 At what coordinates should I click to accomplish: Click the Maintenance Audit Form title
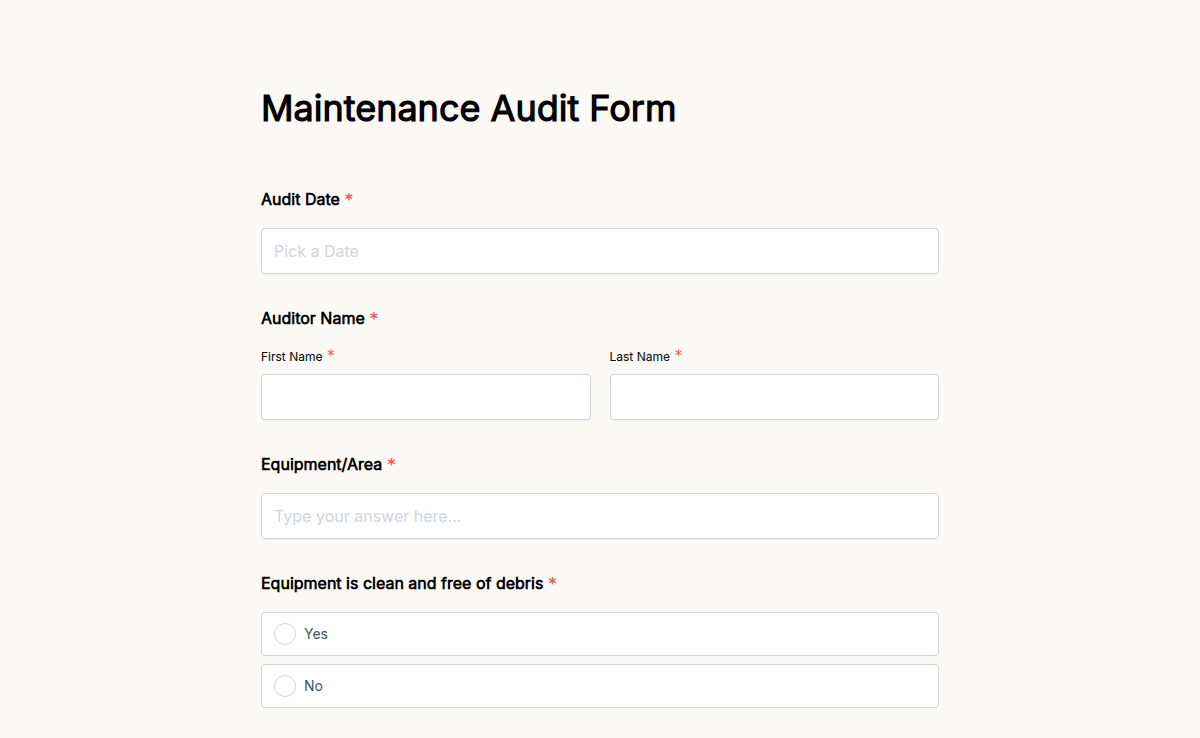coord(468,108)
